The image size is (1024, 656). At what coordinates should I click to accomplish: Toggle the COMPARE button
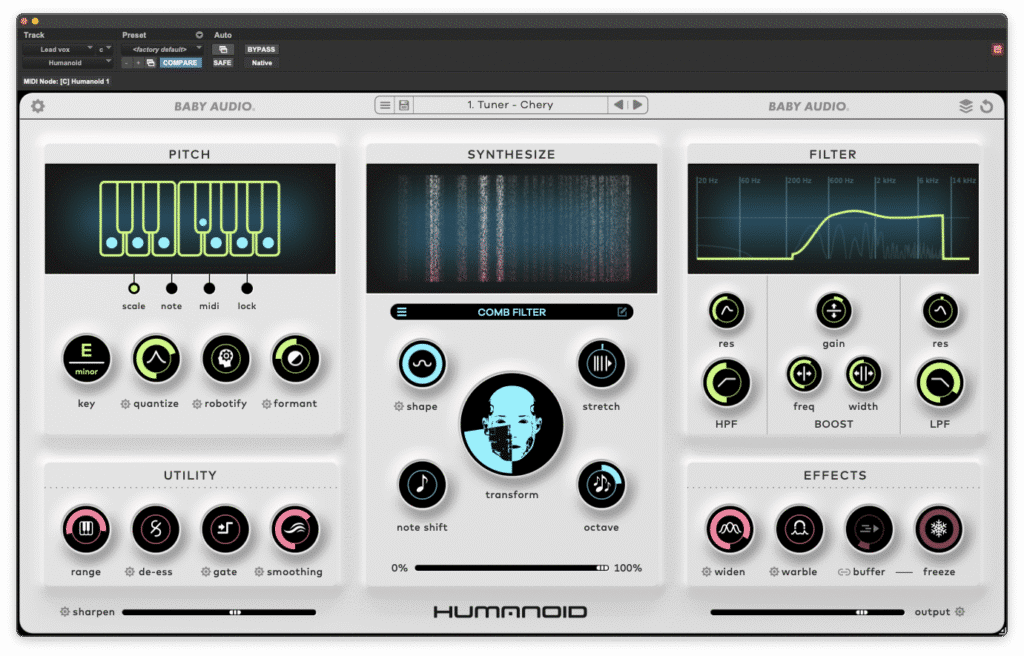(x=180, y=63)
